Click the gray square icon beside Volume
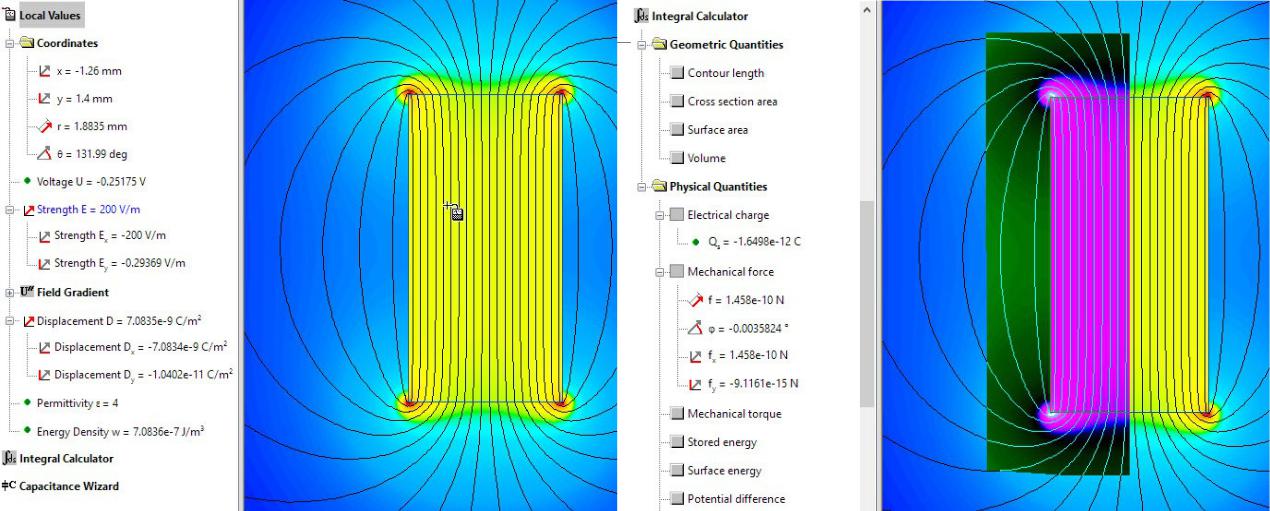Image resolution: width=1270 pixels, height=511 pixels. click(677, 158)
